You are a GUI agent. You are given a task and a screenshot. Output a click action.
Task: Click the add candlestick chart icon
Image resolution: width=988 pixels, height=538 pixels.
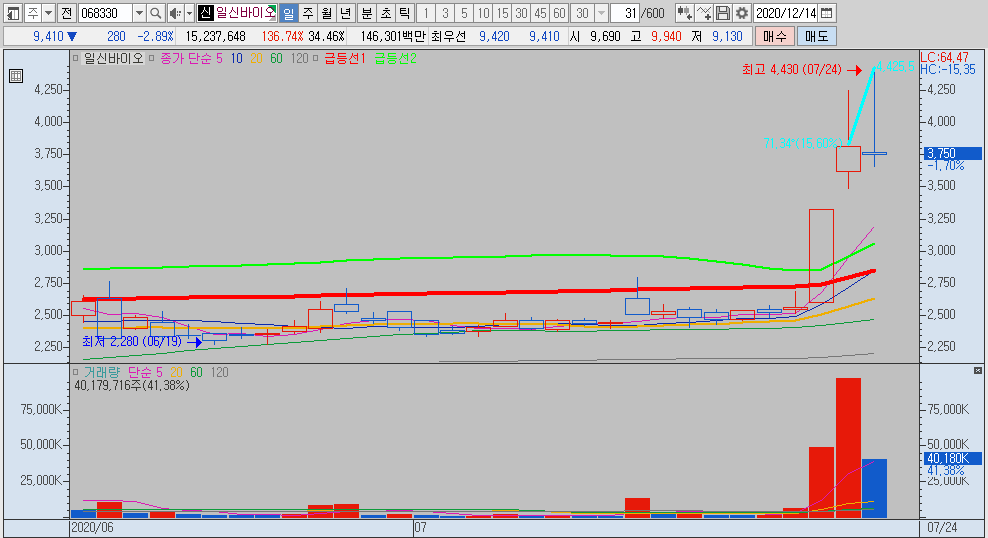684,13
